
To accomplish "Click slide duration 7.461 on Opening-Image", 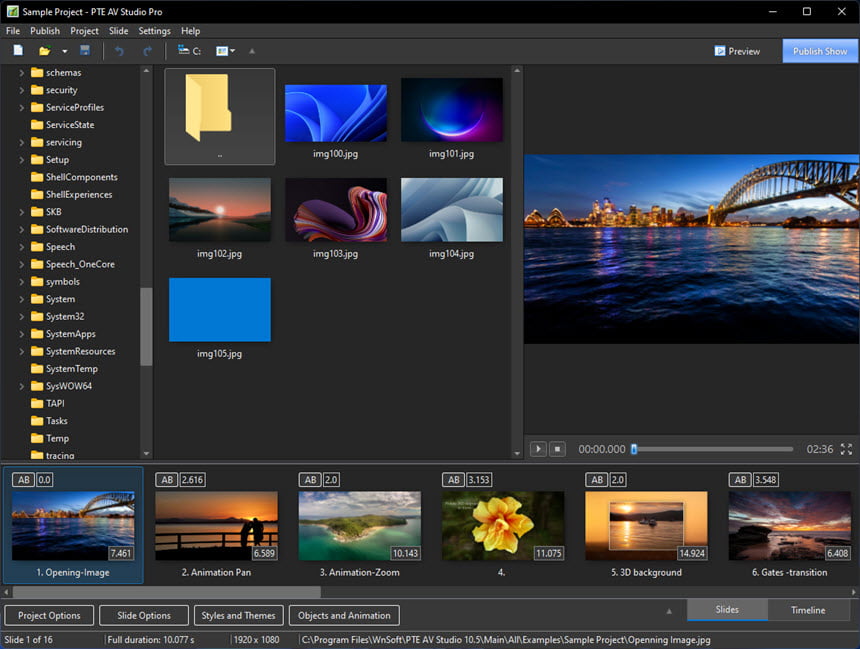I will pos(121,553).
